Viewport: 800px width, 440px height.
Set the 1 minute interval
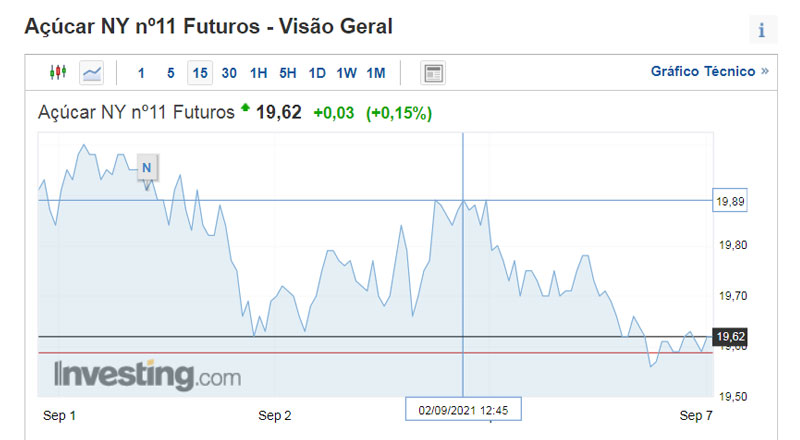[141, 73]
